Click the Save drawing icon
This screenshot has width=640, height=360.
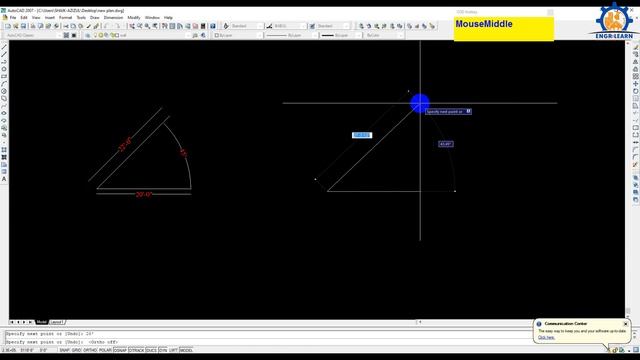[23, 26]
